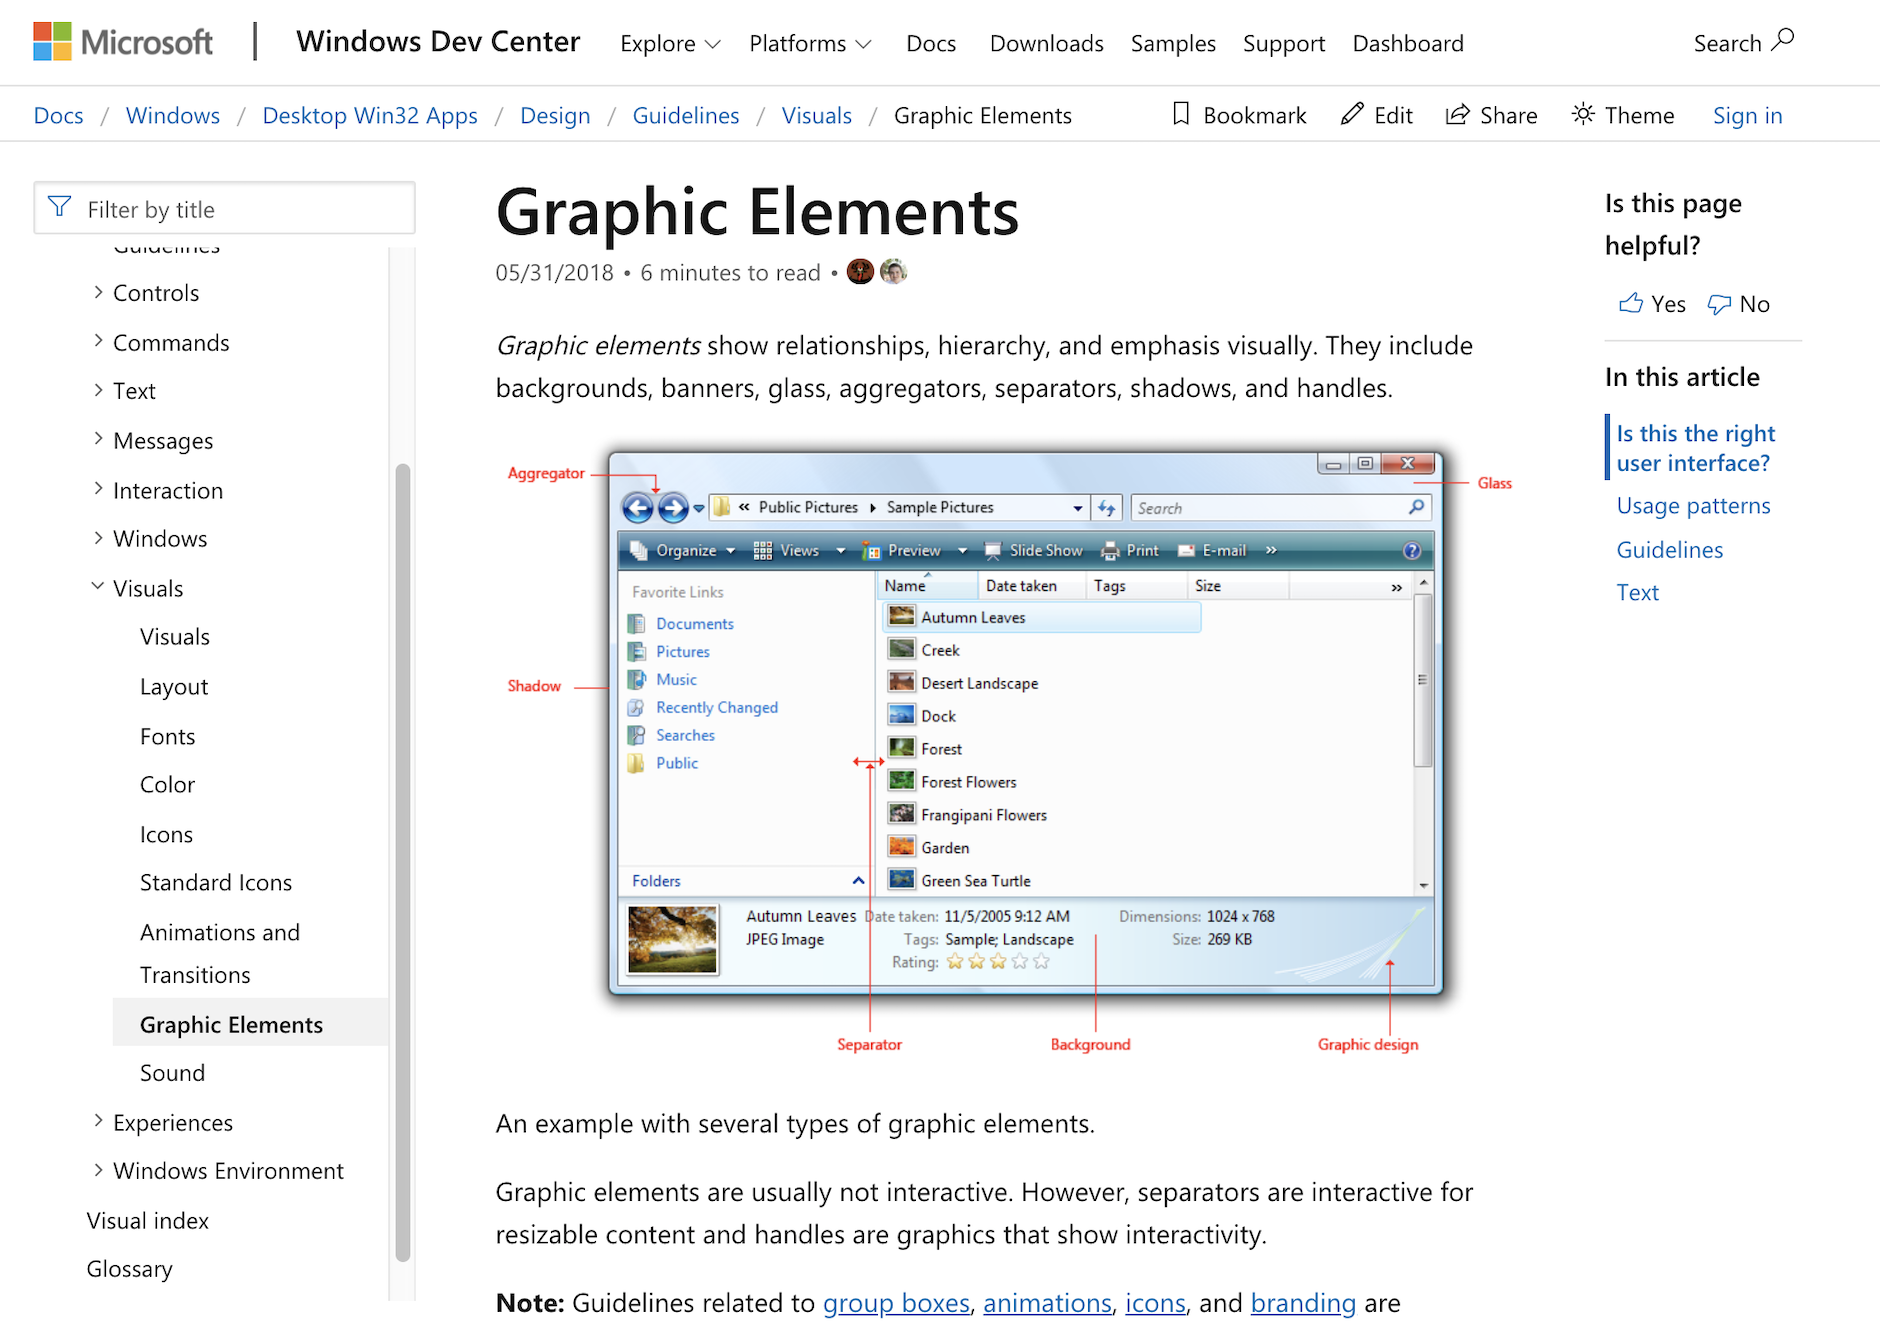This screenshot has width=1880, height=1330.
Task: Go to Desktop Win32 Apps breadcrumb
Action: [370, 116]
